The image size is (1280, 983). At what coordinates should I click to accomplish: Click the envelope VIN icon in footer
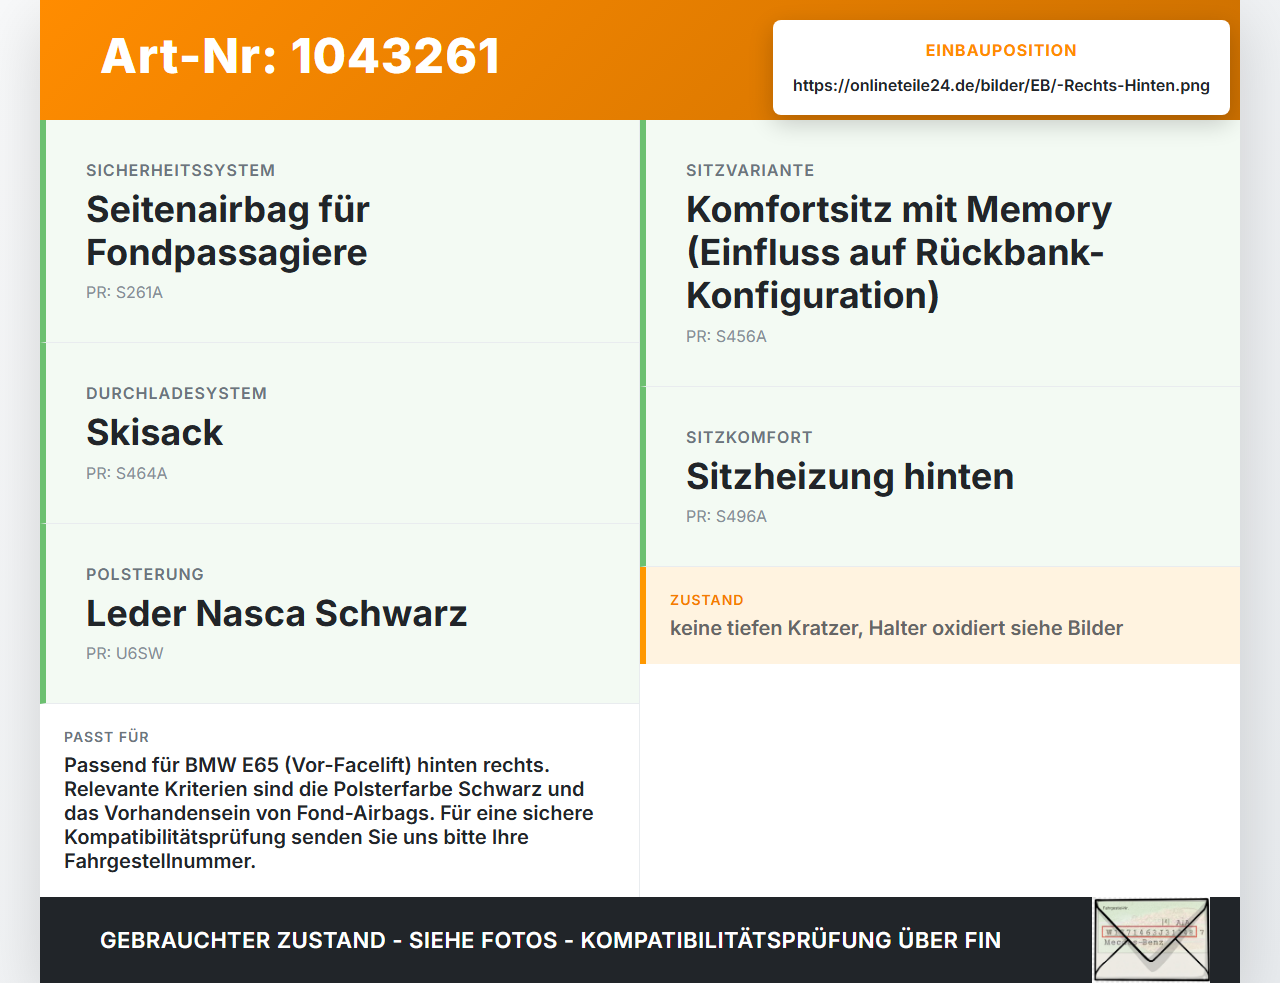[1151, 940]
